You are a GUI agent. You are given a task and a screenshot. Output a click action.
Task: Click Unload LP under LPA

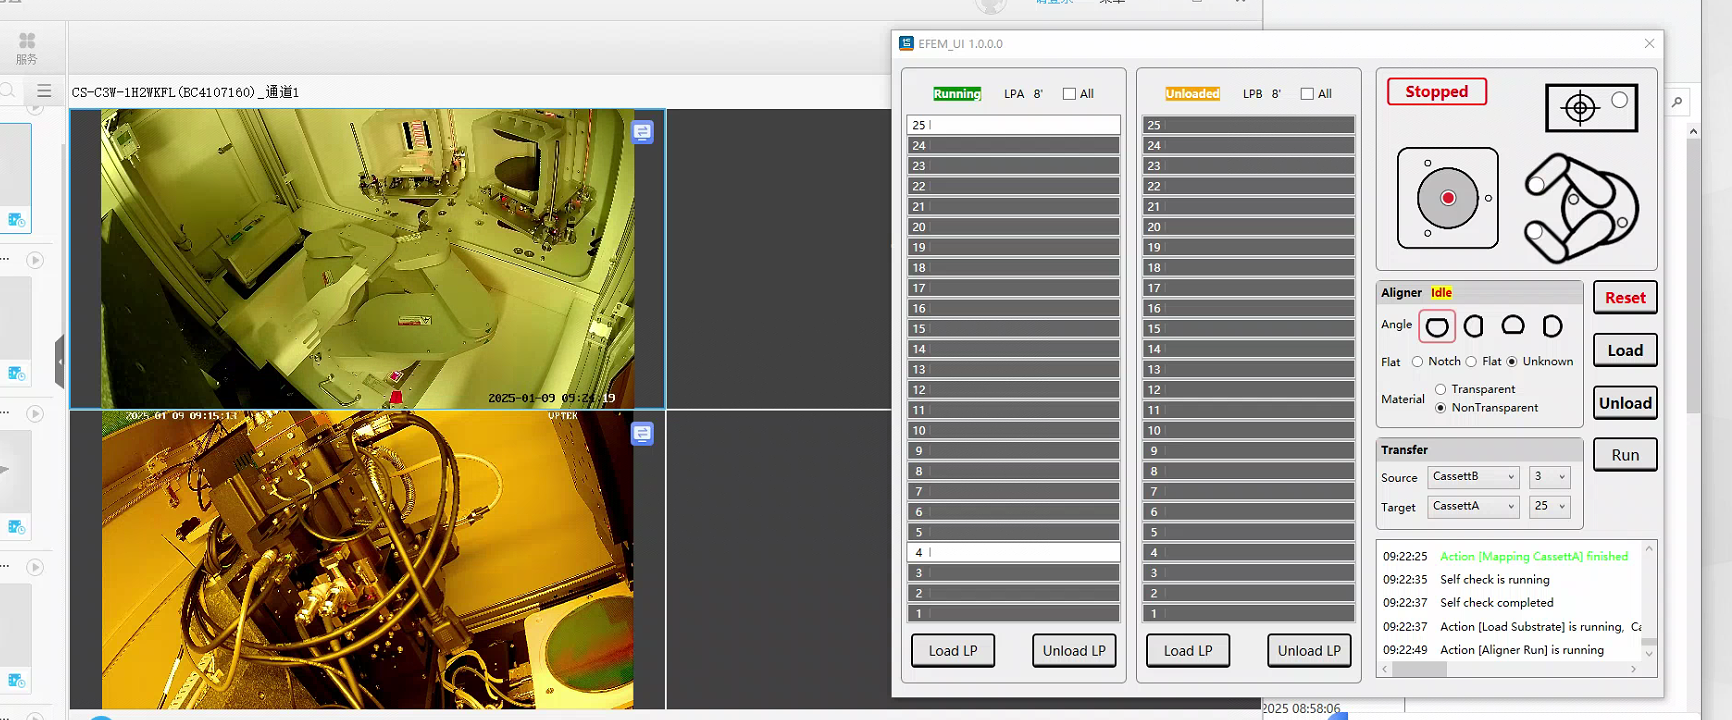point(1074,651)
